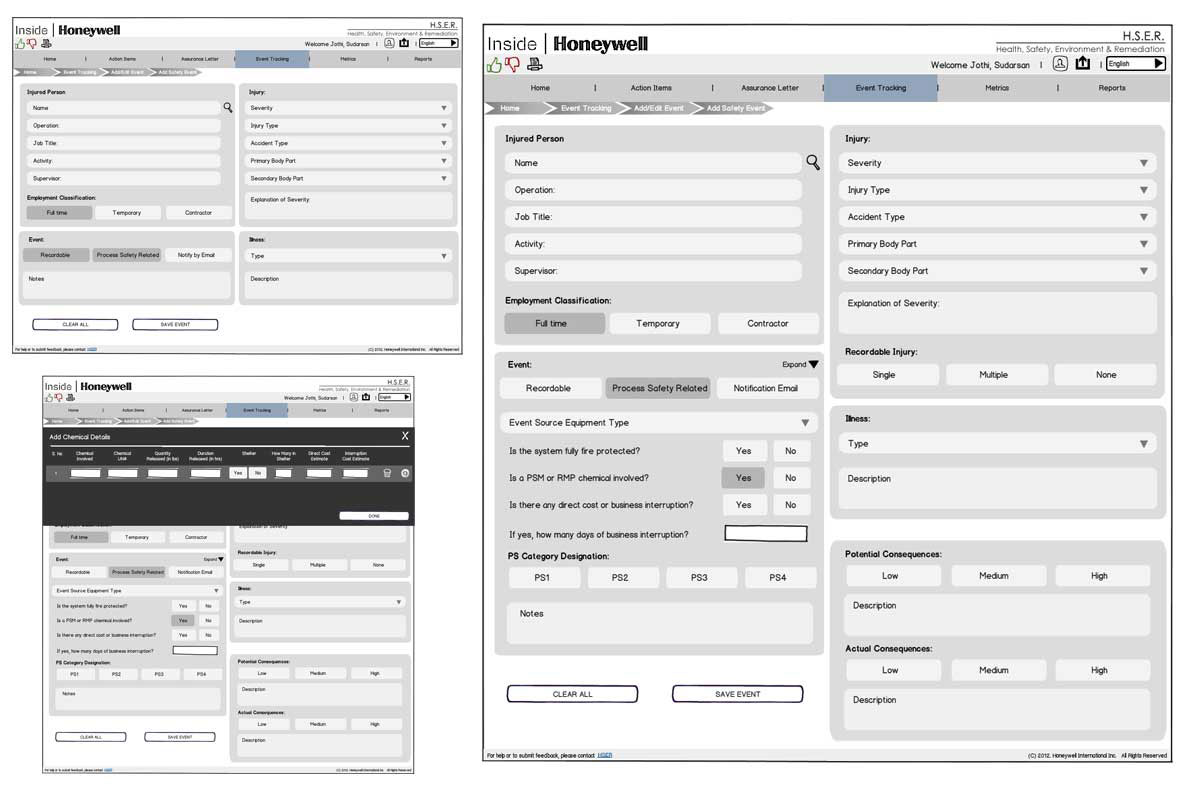
Task: Open Metrics tab in the large right mockup
Action: [x=997, y=88]
